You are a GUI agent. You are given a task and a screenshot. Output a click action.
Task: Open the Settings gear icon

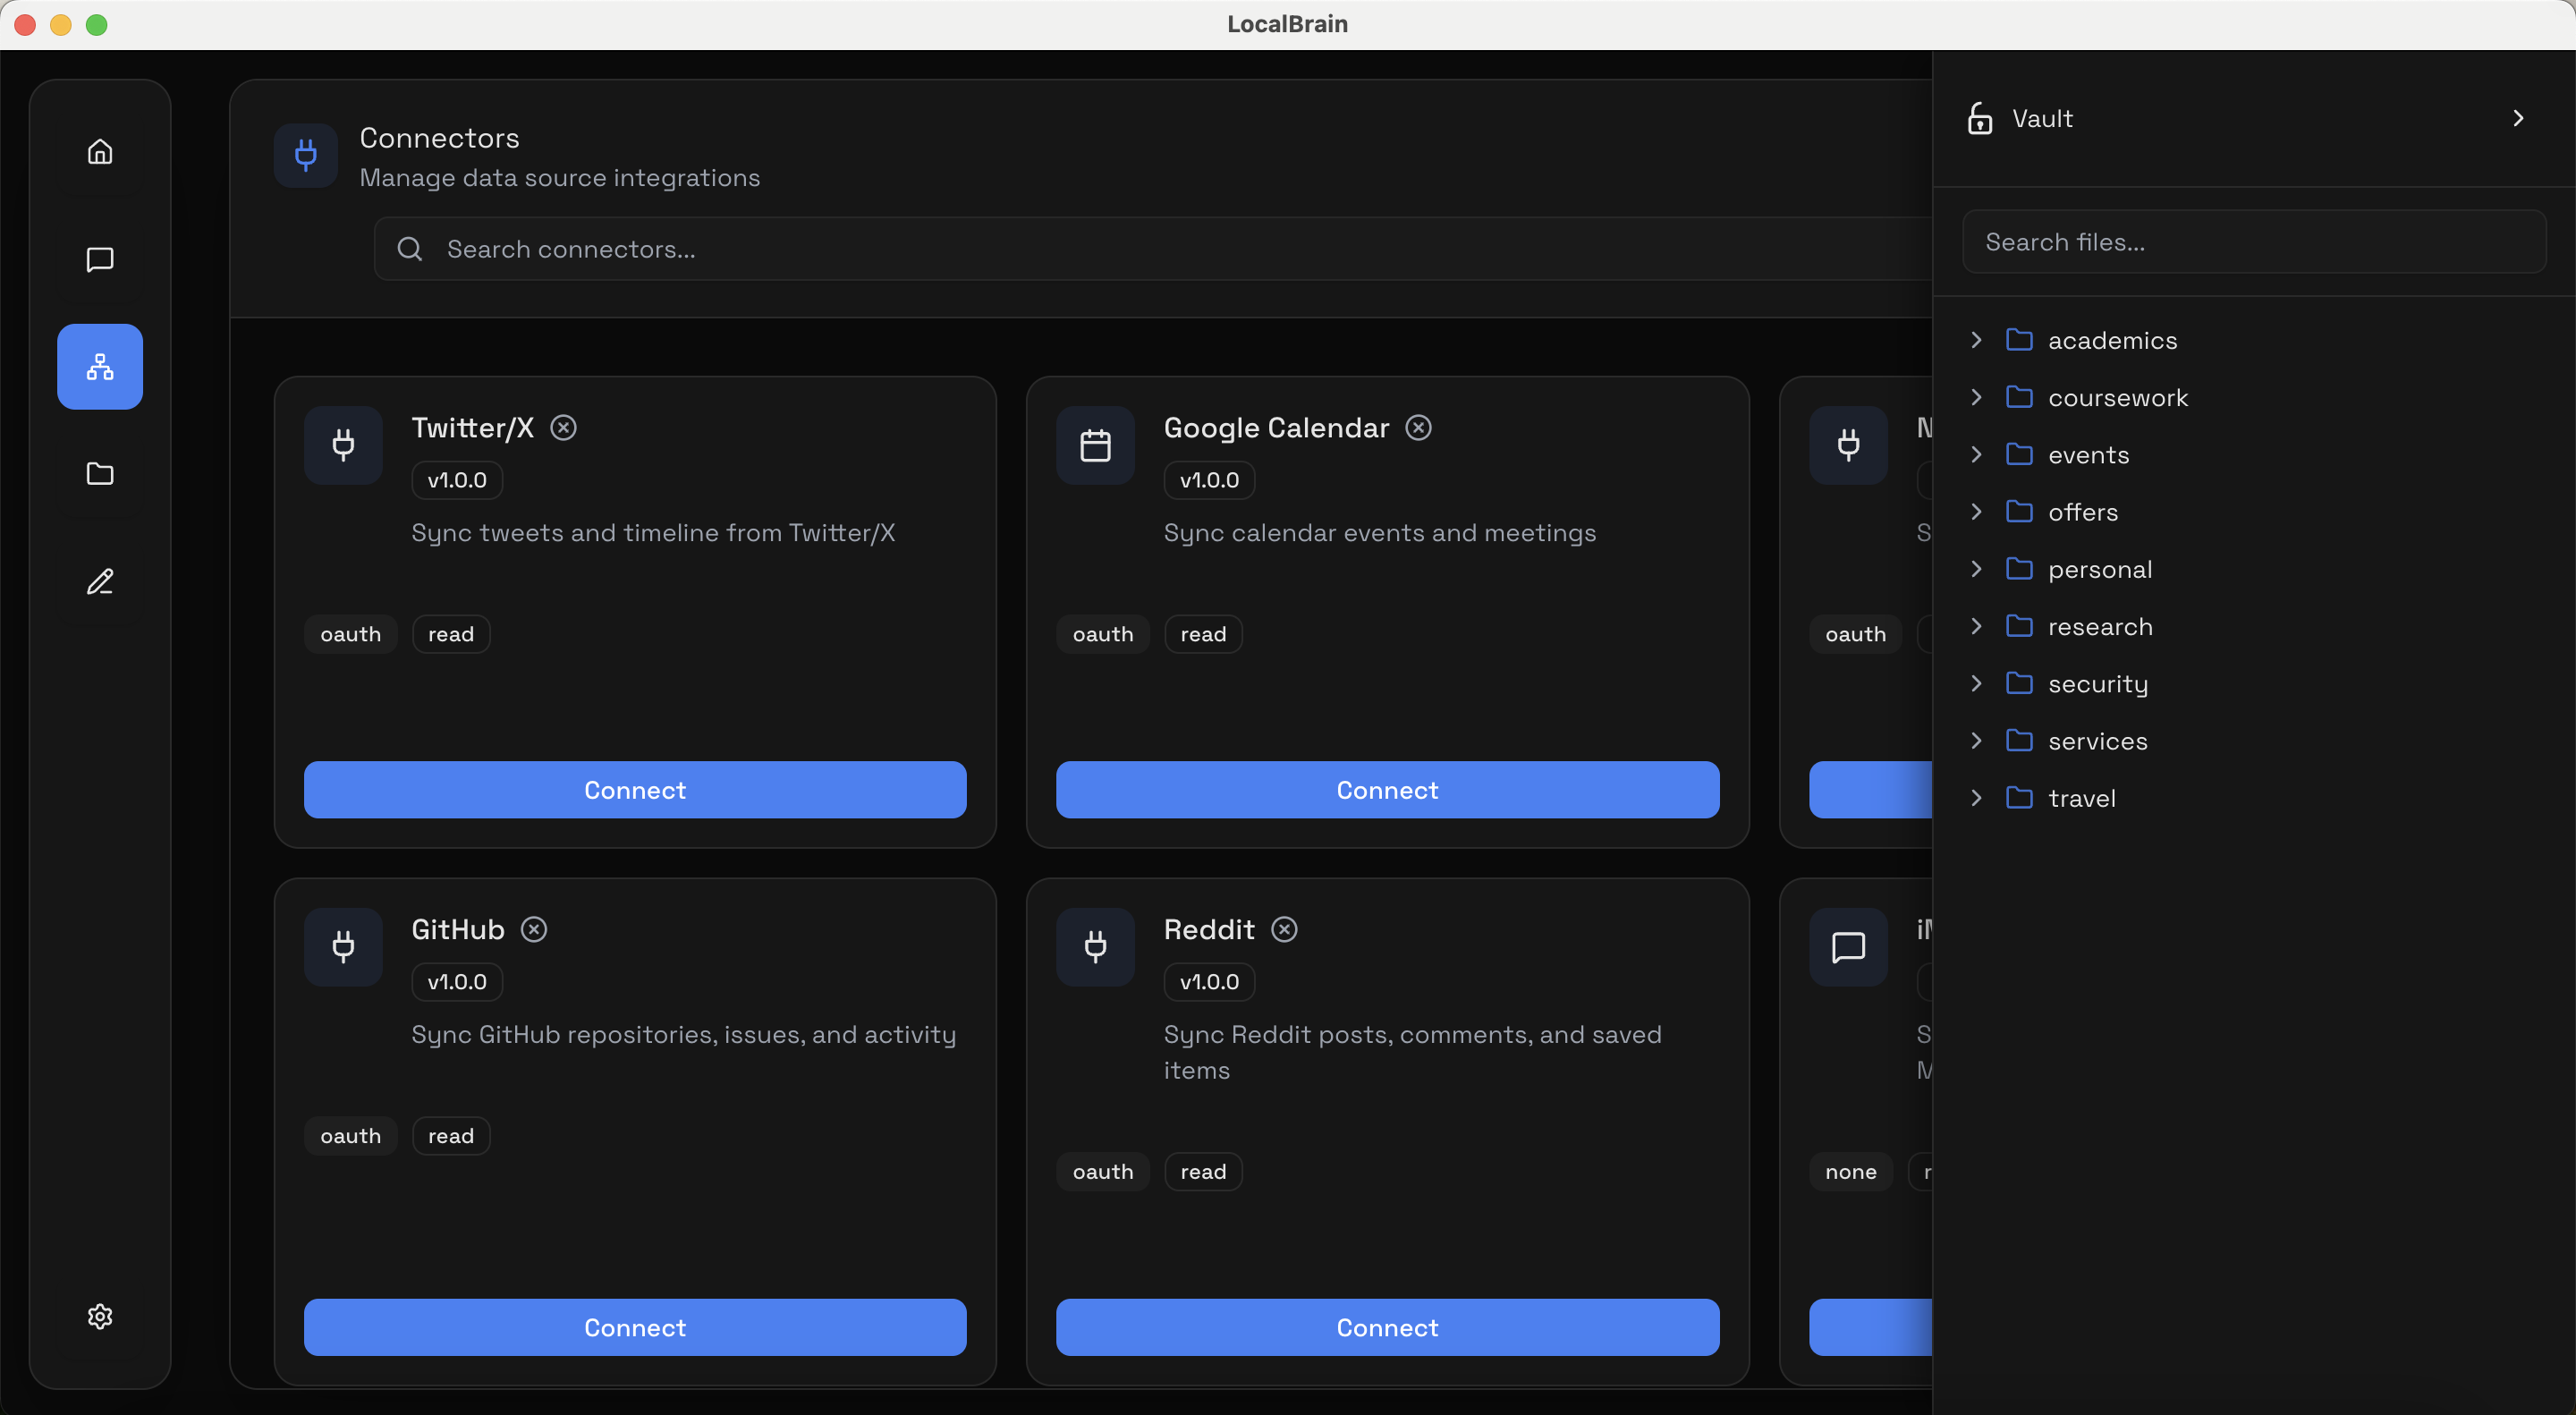[x=100, y=1316]
